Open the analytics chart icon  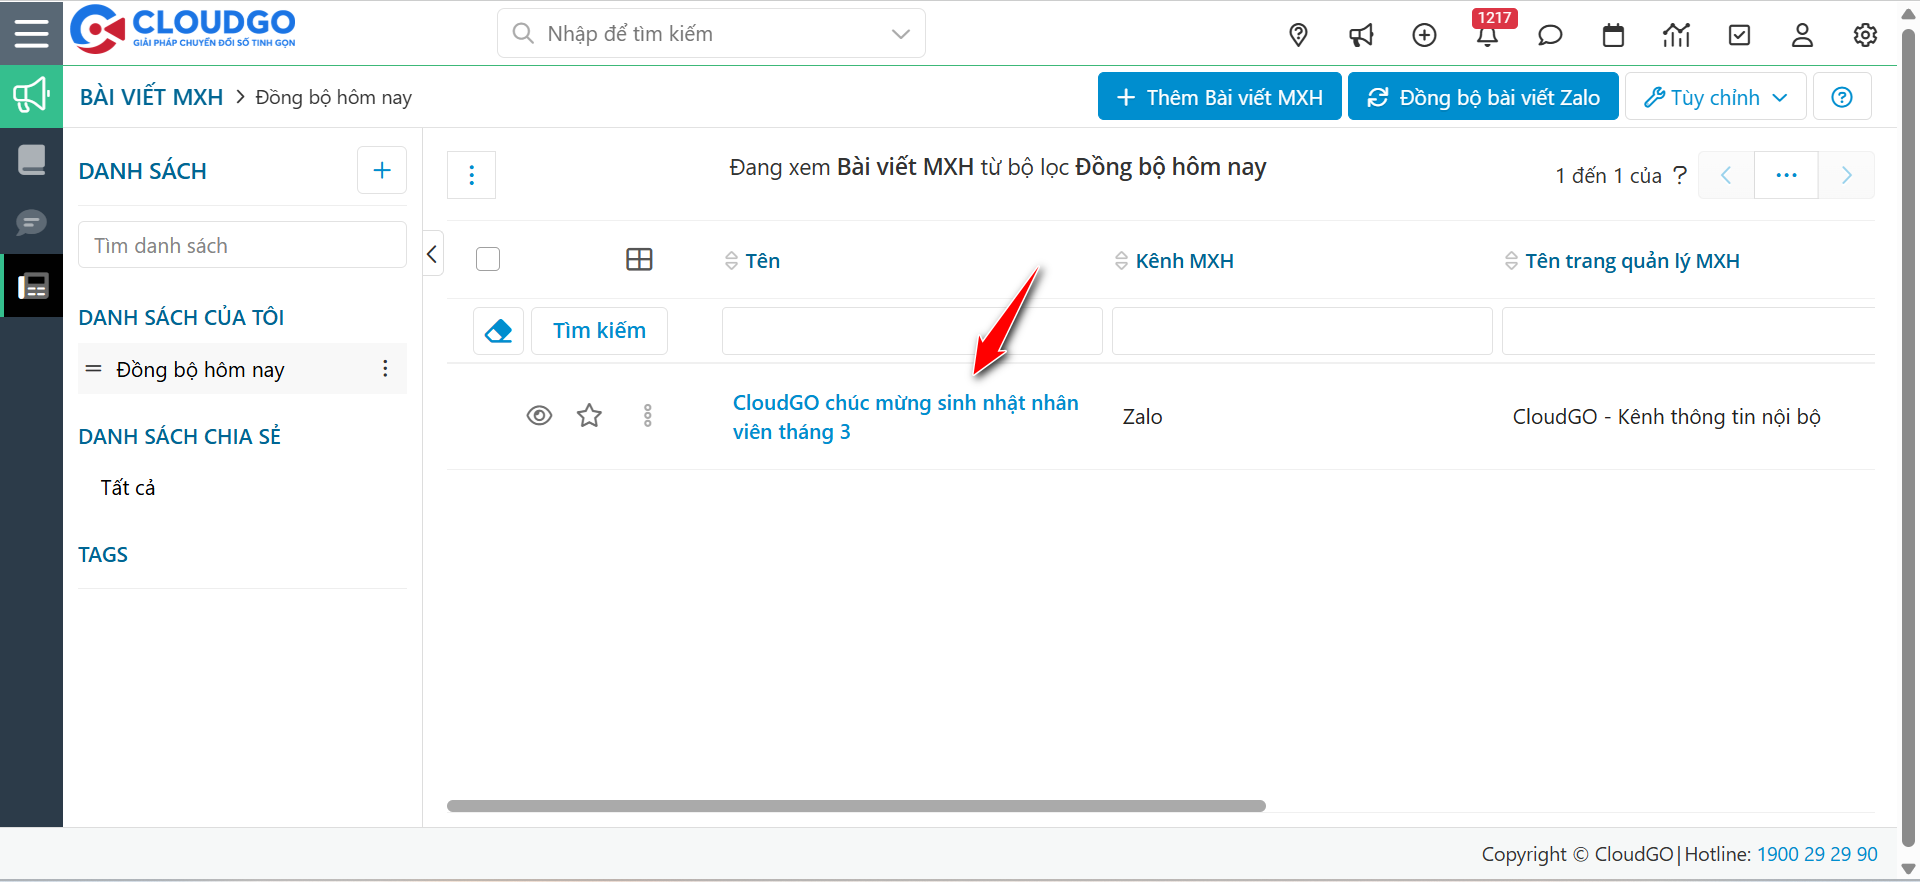[x=1676, y=36]
